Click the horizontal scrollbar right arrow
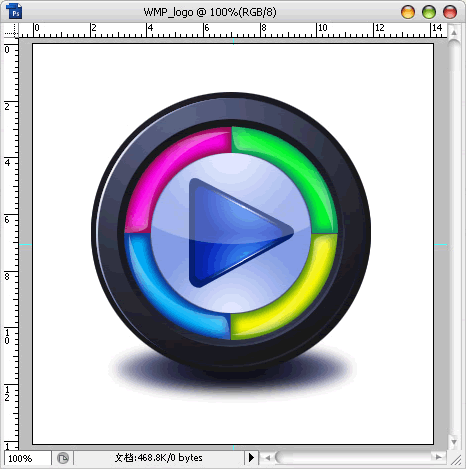The height and width of the screenshot is (469, 466). (x=438, y=457)
